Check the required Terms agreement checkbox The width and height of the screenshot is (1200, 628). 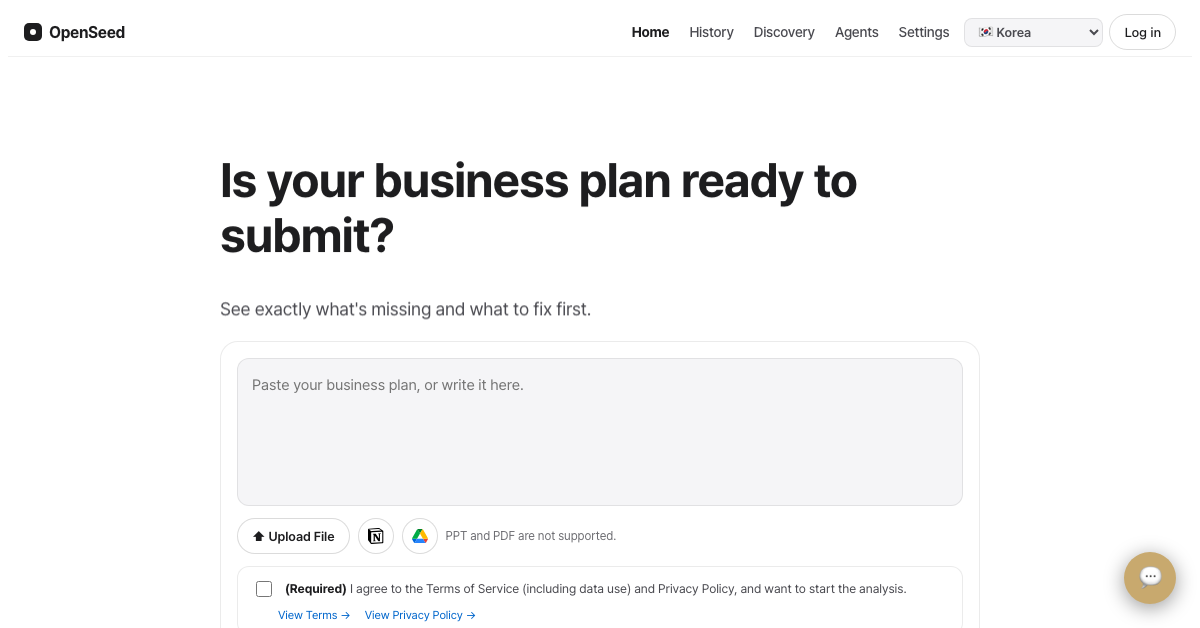(x=264, y=589)
